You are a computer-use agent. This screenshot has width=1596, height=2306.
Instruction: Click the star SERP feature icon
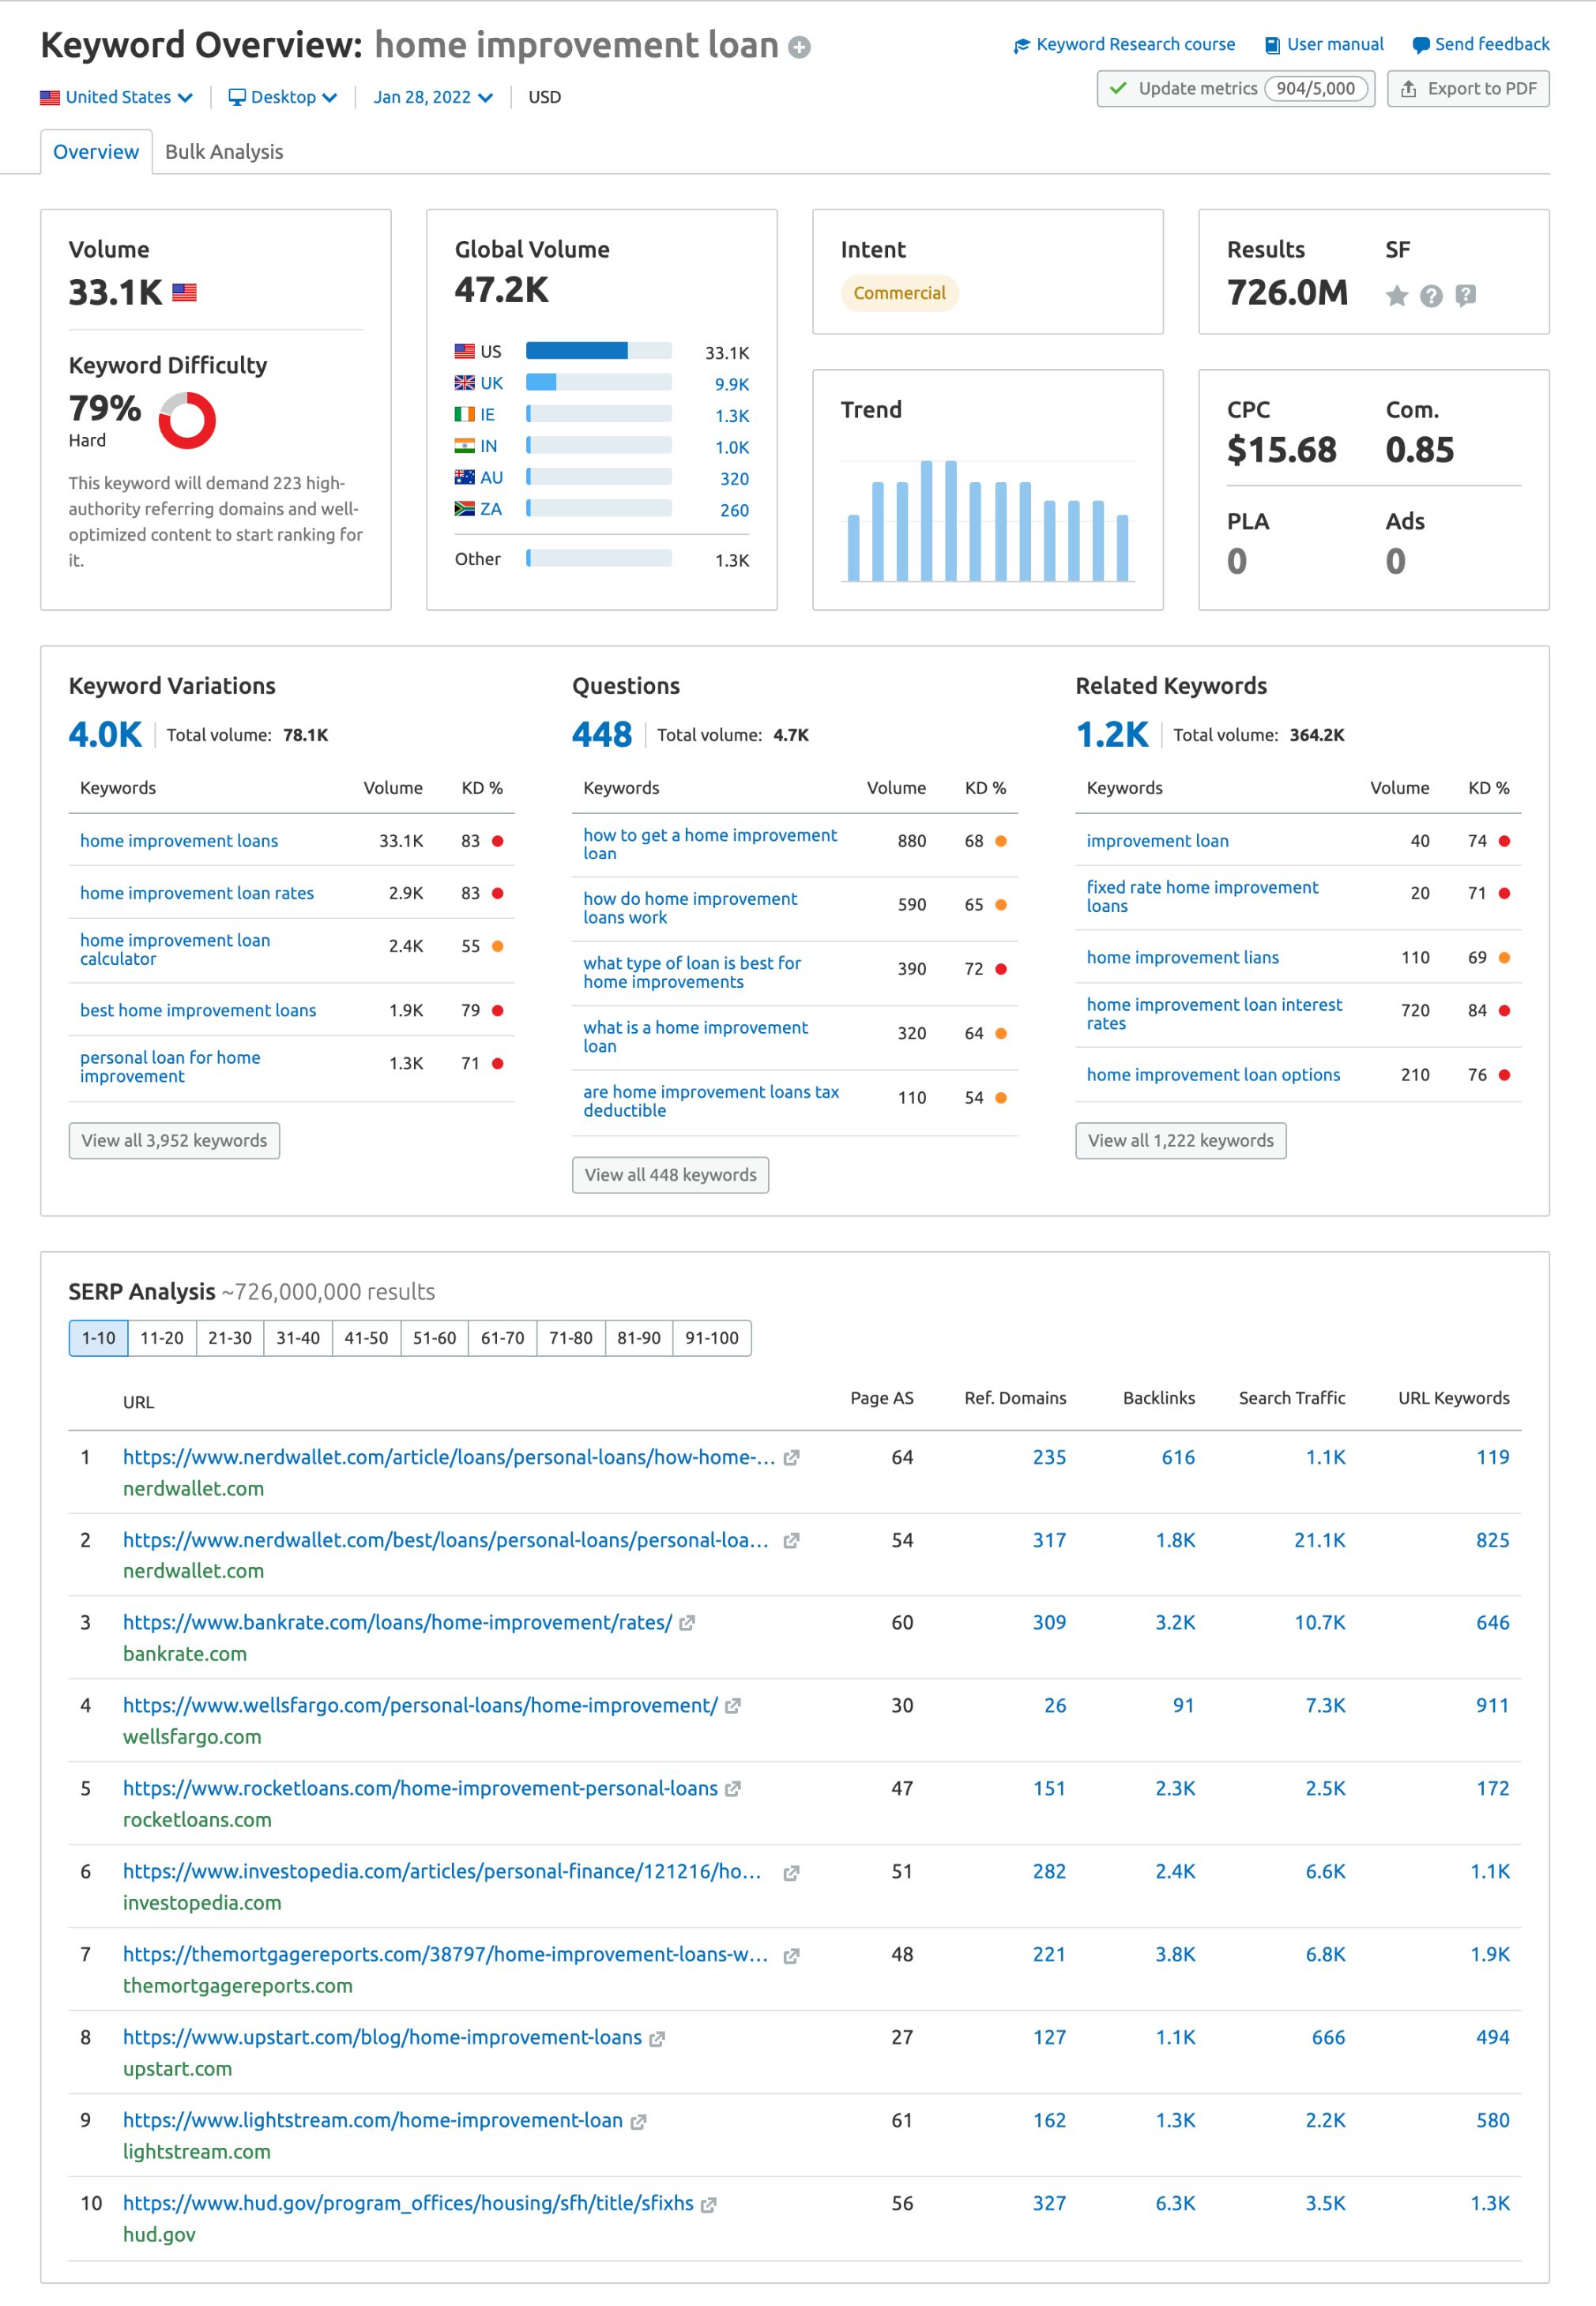click(x=1396, y=295)
